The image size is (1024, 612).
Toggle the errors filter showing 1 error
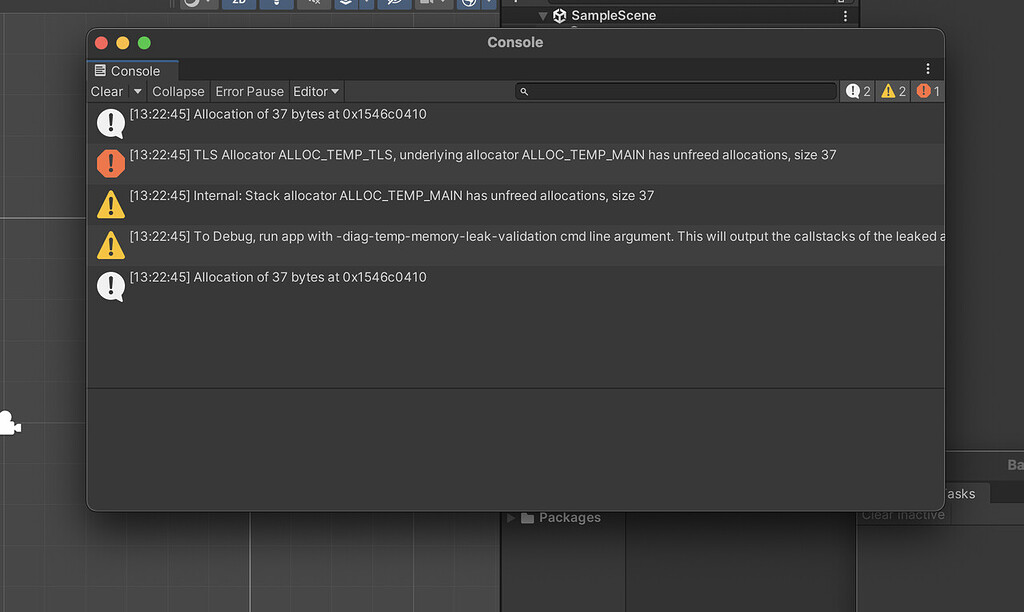pos(927,91)
